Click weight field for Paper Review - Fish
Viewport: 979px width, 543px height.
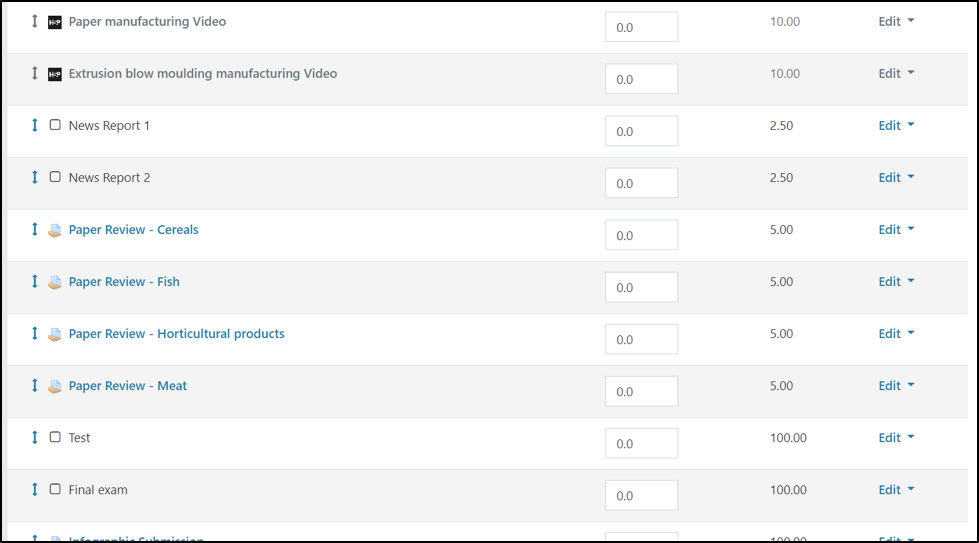coord(641,287)
